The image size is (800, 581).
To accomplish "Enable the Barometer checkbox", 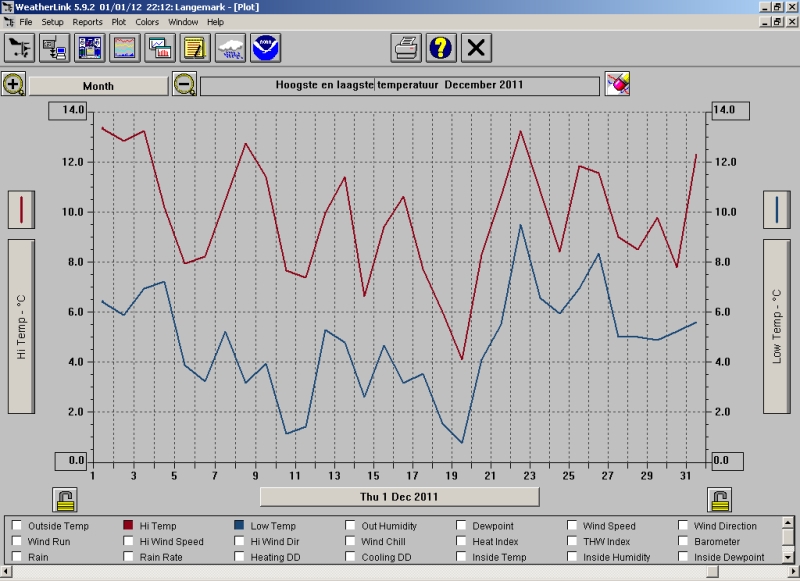I will point(683,541).
